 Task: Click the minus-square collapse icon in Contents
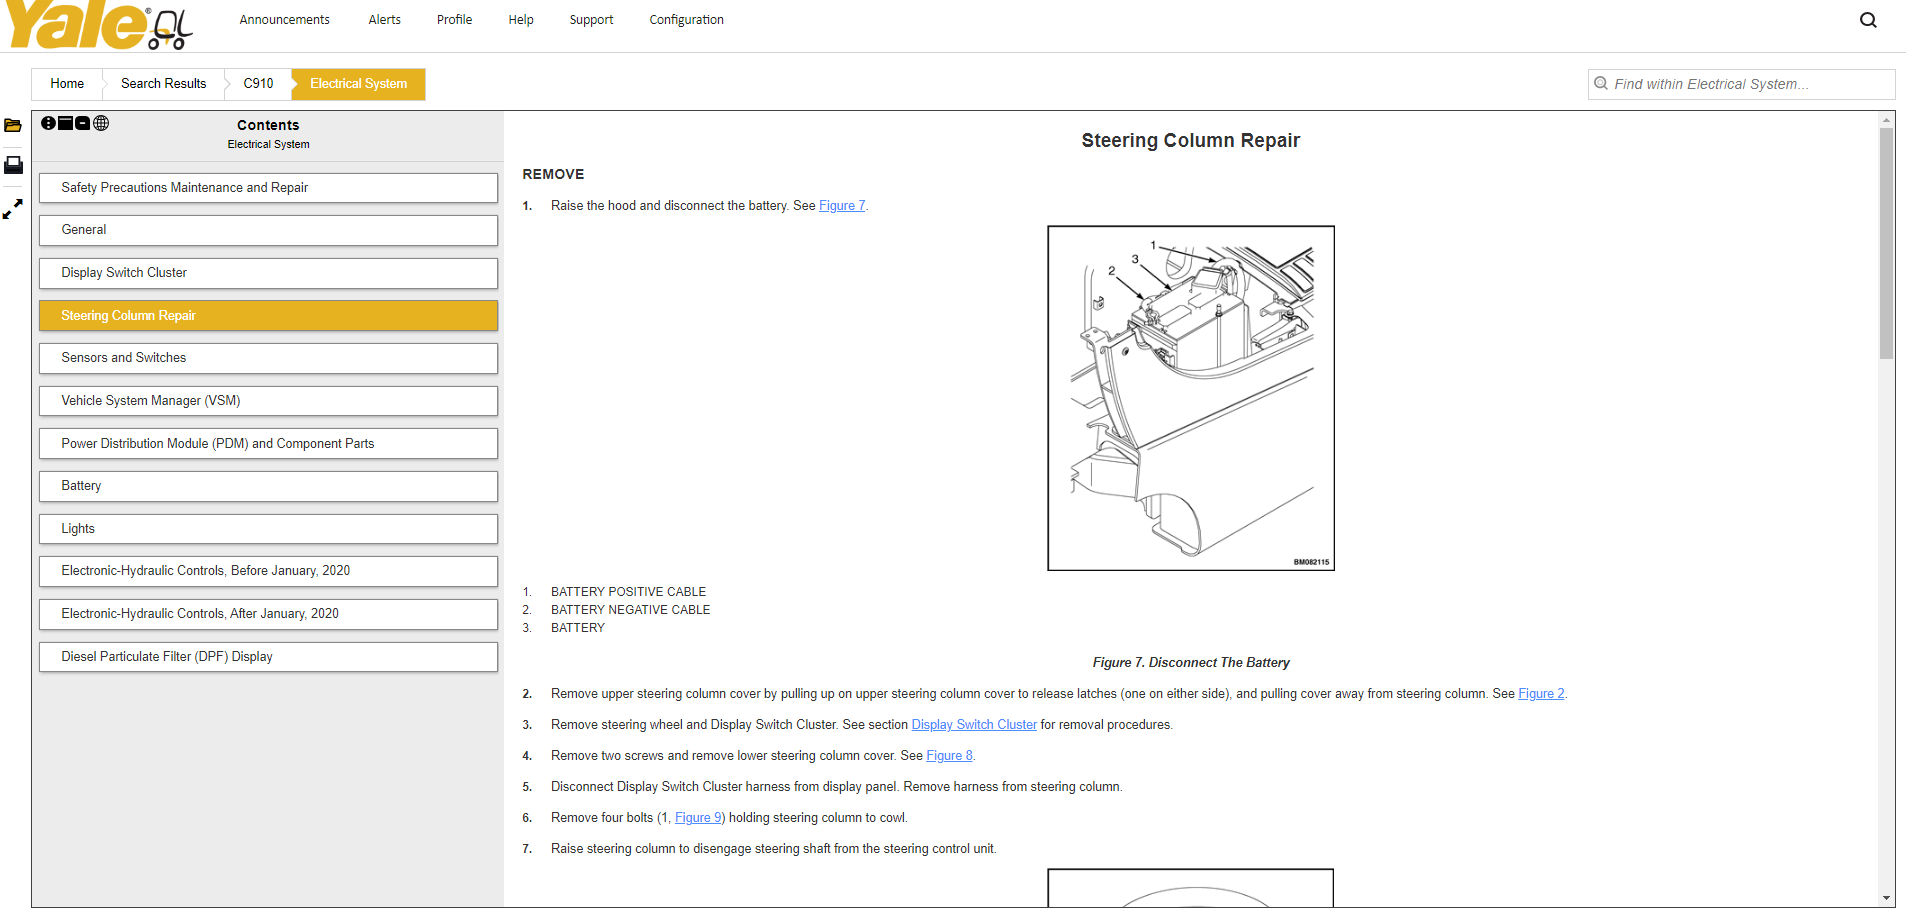tap(83, 123)
